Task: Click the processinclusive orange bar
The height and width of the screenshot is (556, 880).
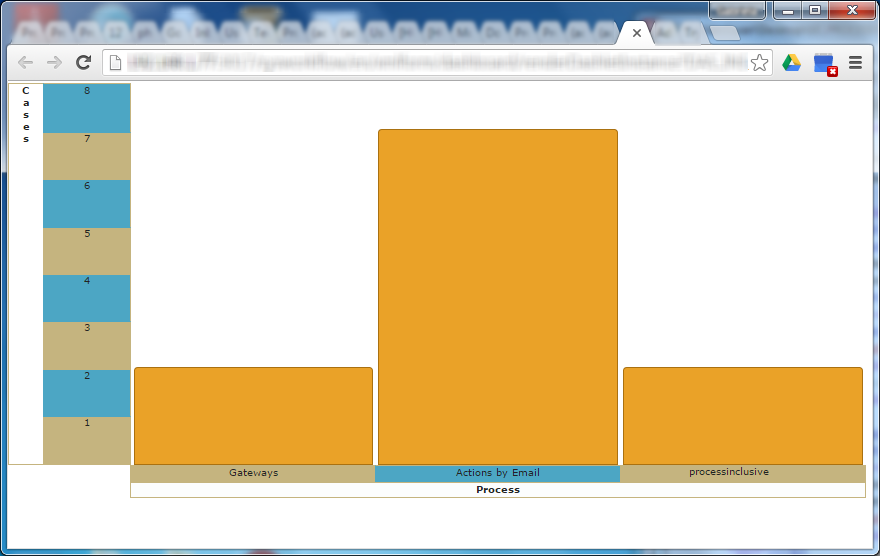Action: (742, 415)
